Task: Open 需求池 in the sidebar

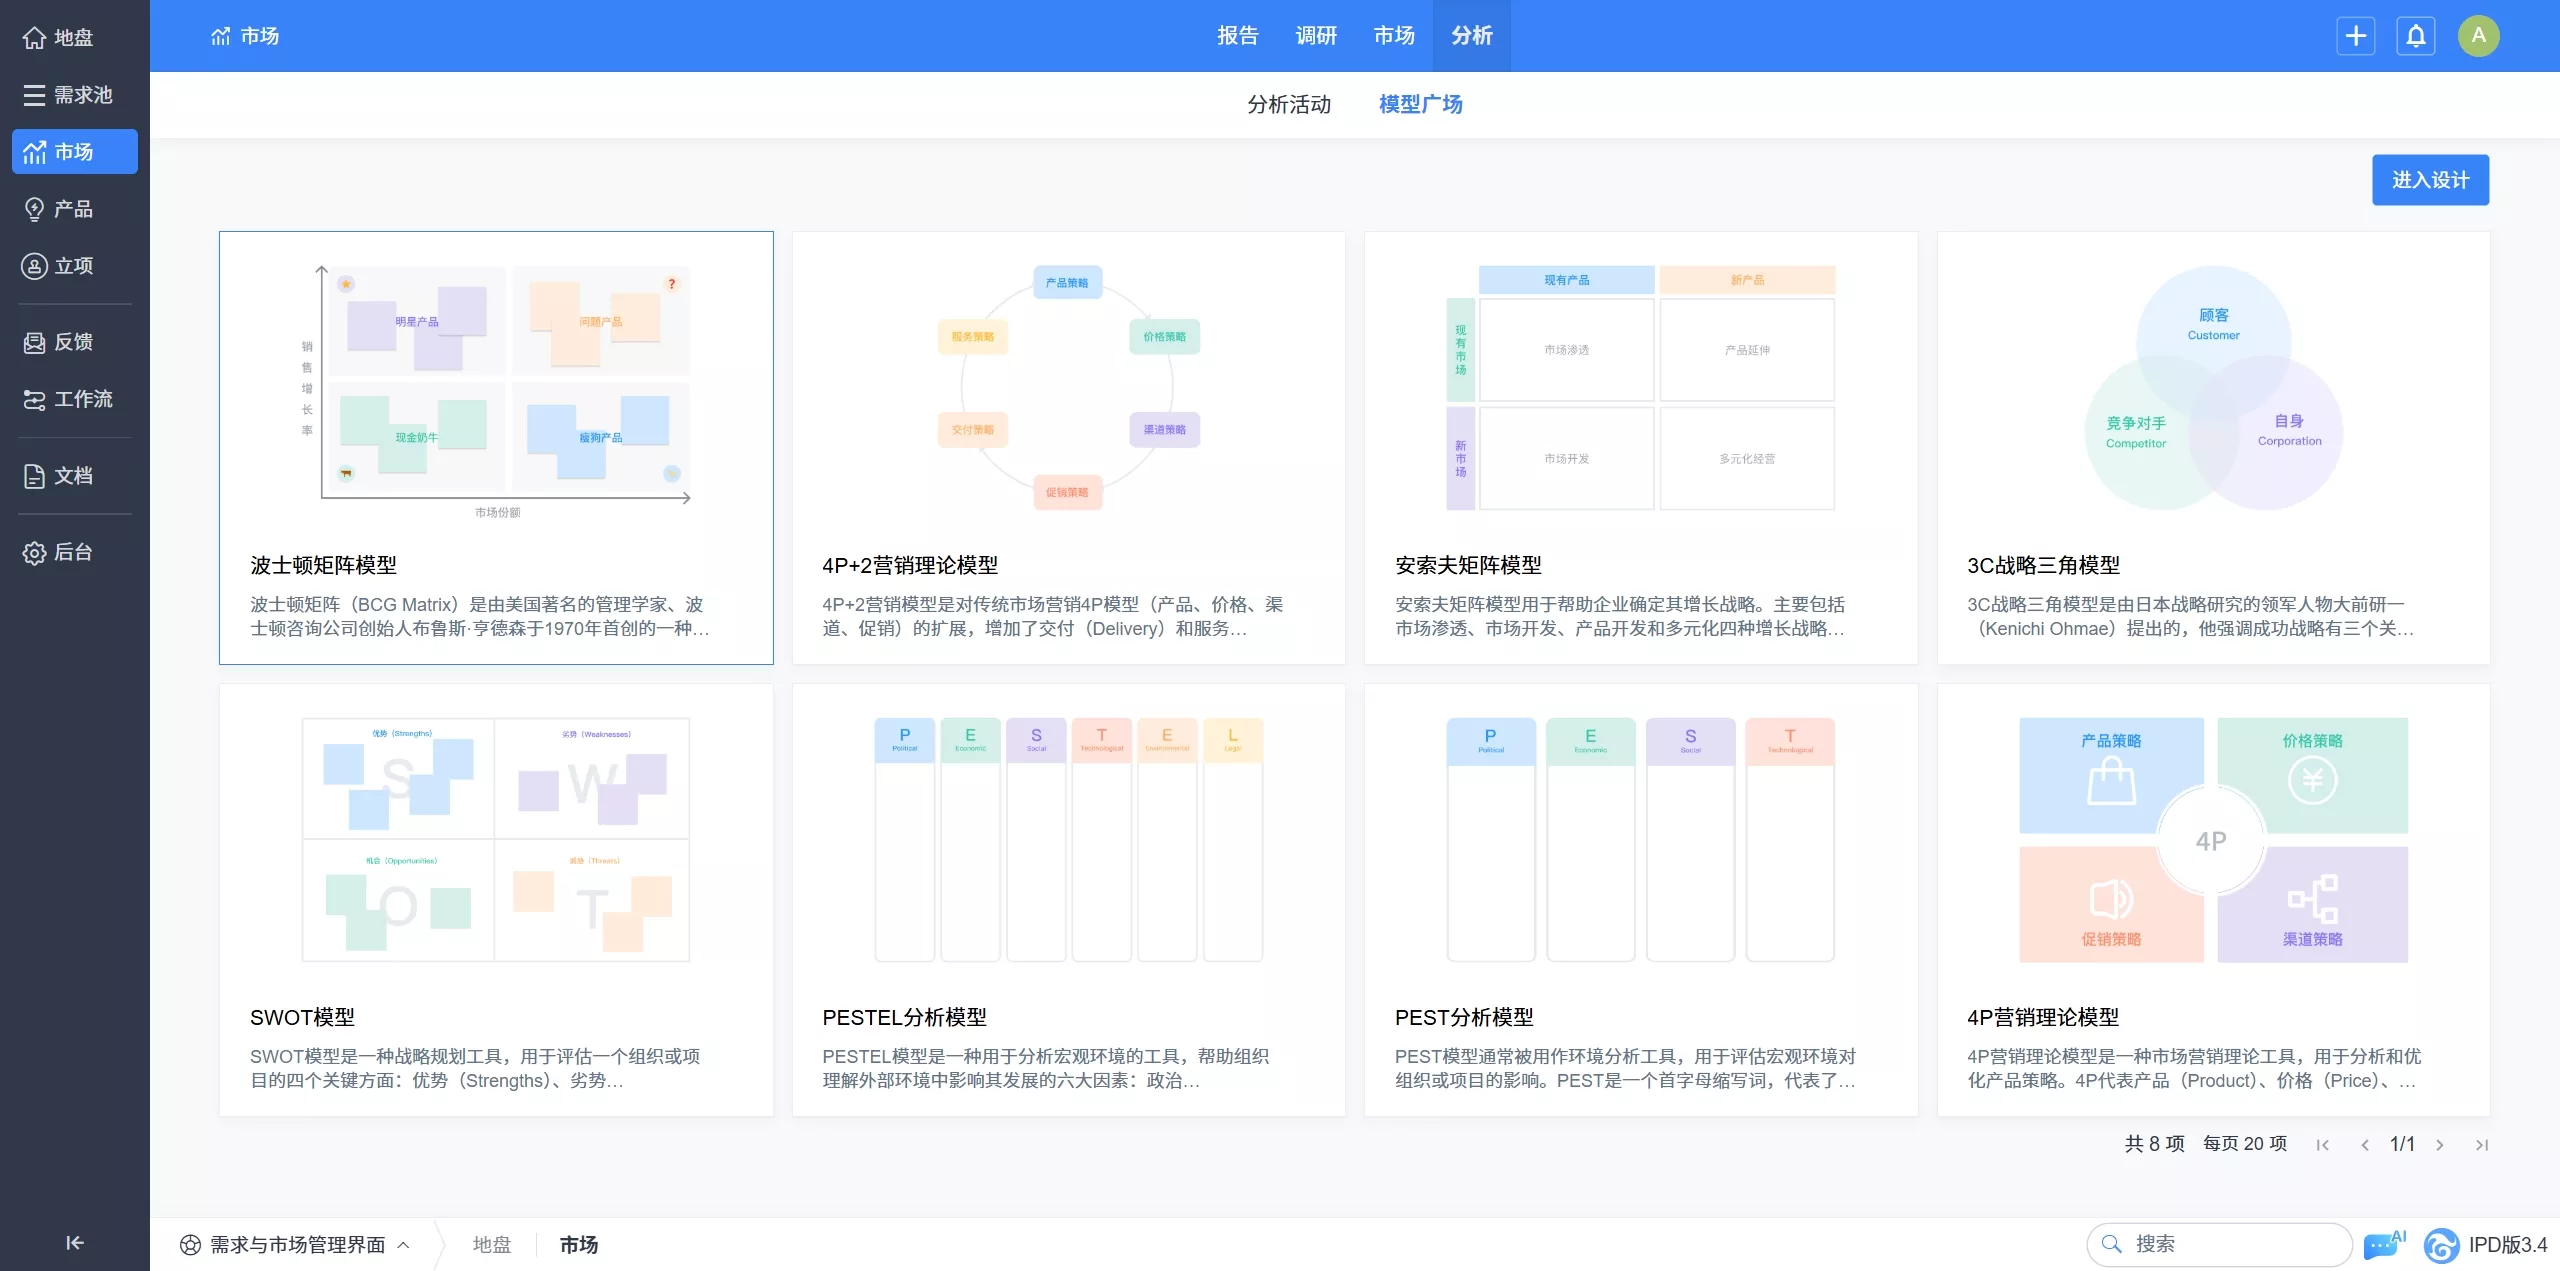Action: pyautogui.click(x=68, y=95)
